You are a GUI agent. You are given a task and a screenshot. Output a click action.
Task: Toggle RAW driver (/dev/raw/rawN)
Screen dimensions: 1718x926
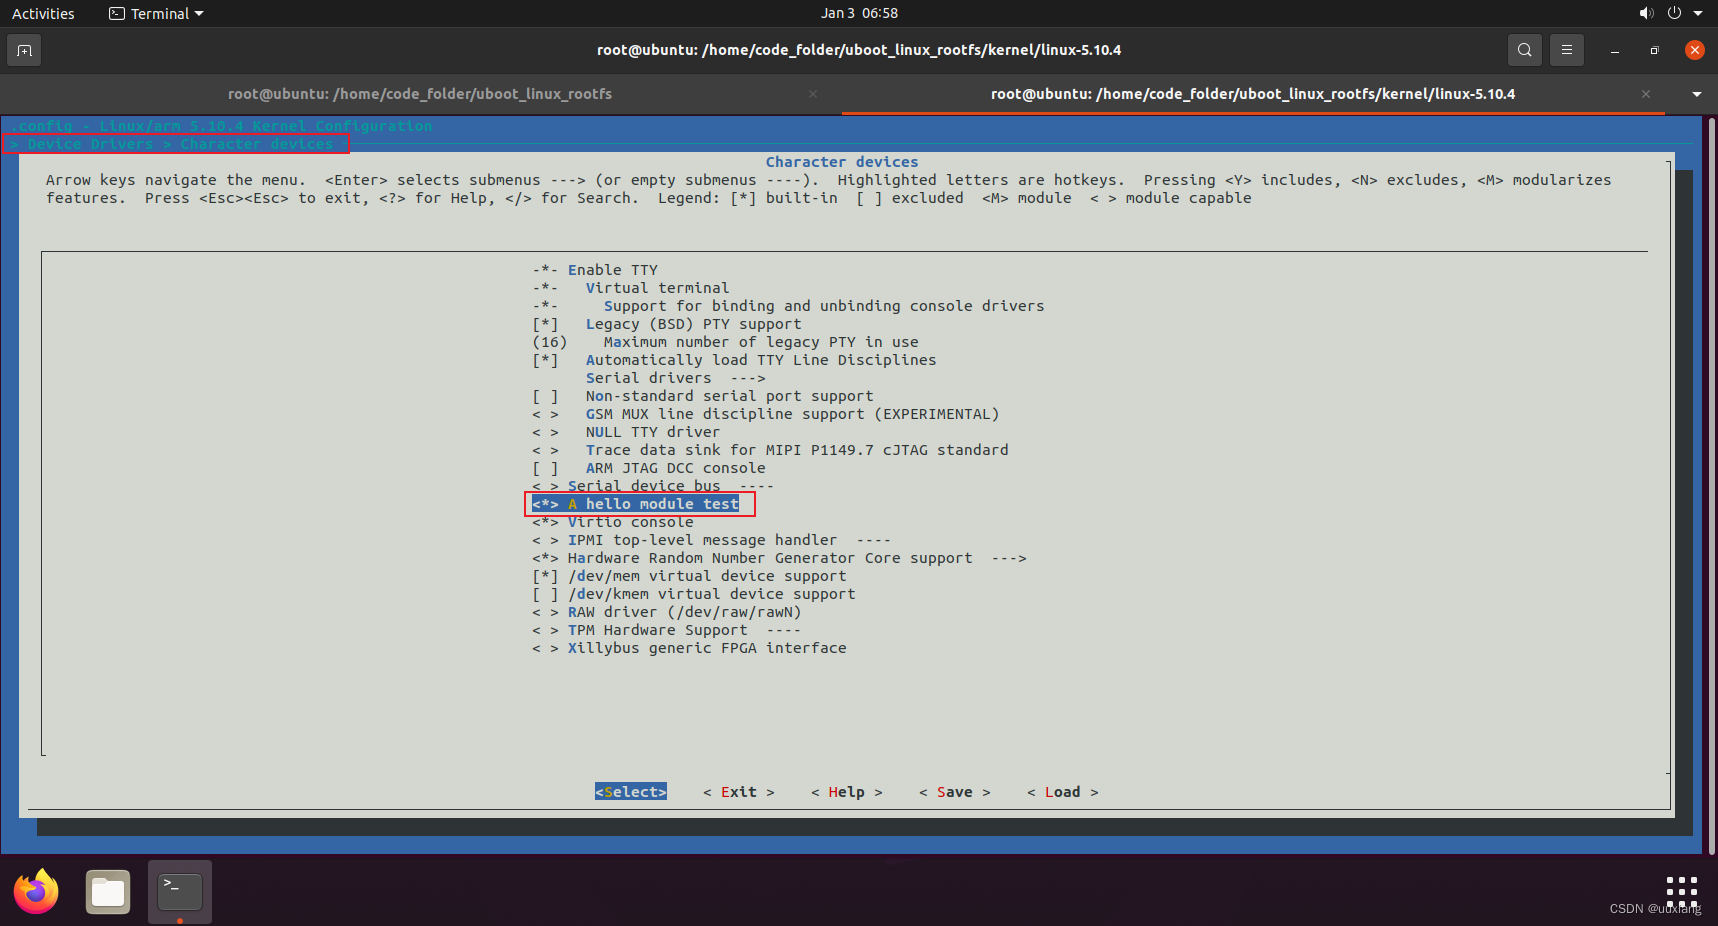tap(667, 612)
